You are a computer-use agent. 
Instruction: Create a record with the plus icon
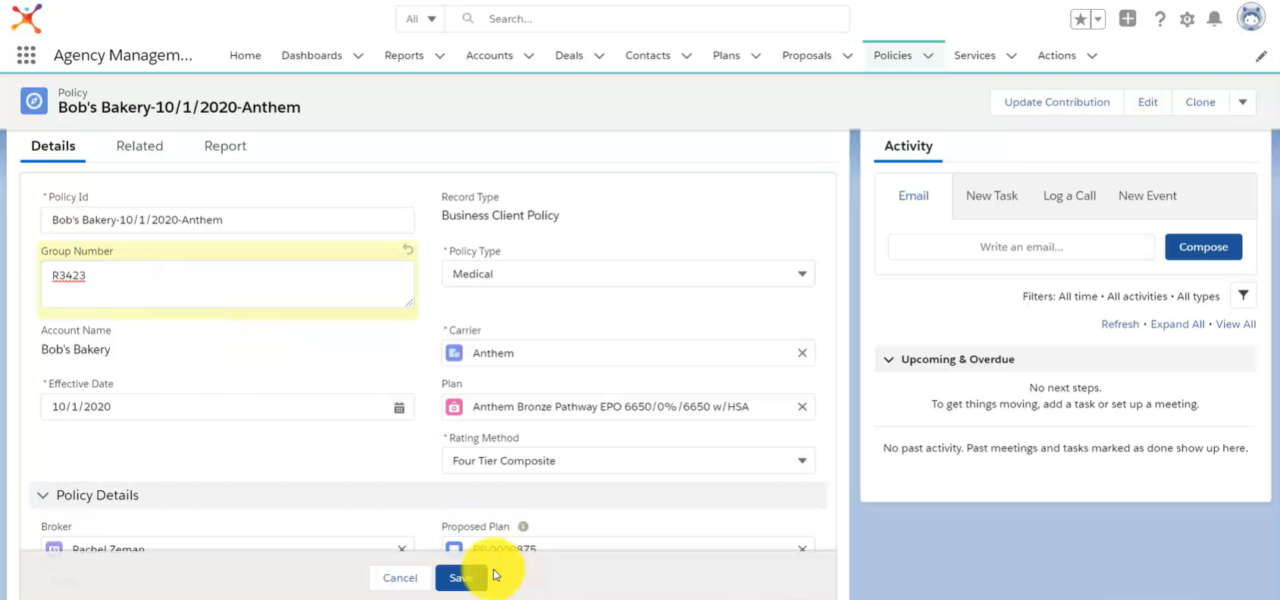click(1127, 18)
